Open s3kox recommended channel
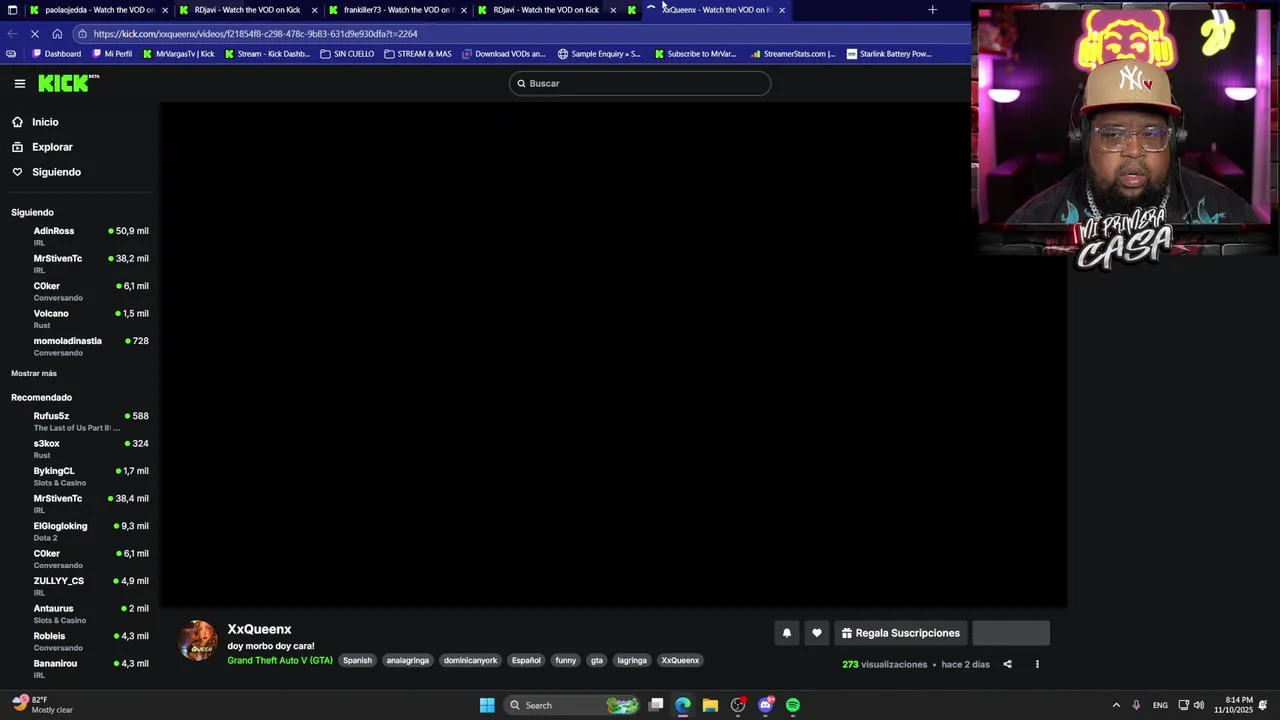1280x720 pixels. 80,449
